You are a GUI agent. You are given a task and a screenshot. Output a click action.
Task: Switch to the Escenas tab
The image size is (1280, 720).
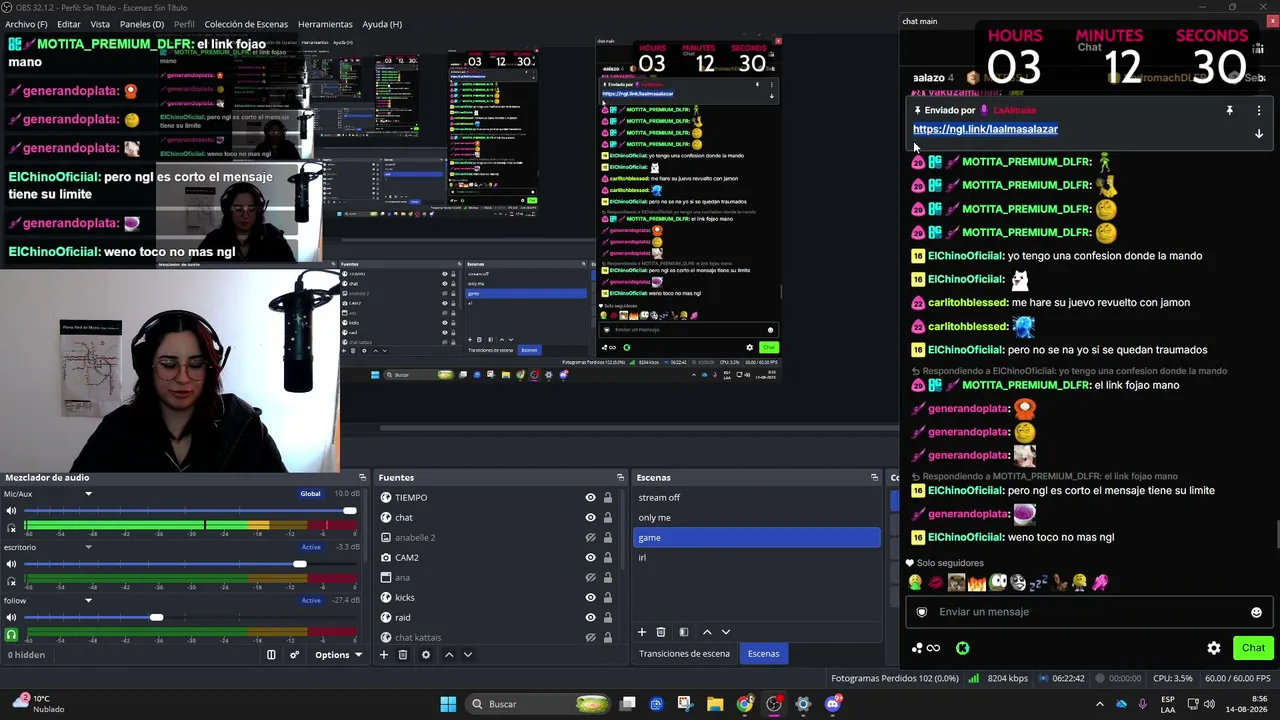763,654
